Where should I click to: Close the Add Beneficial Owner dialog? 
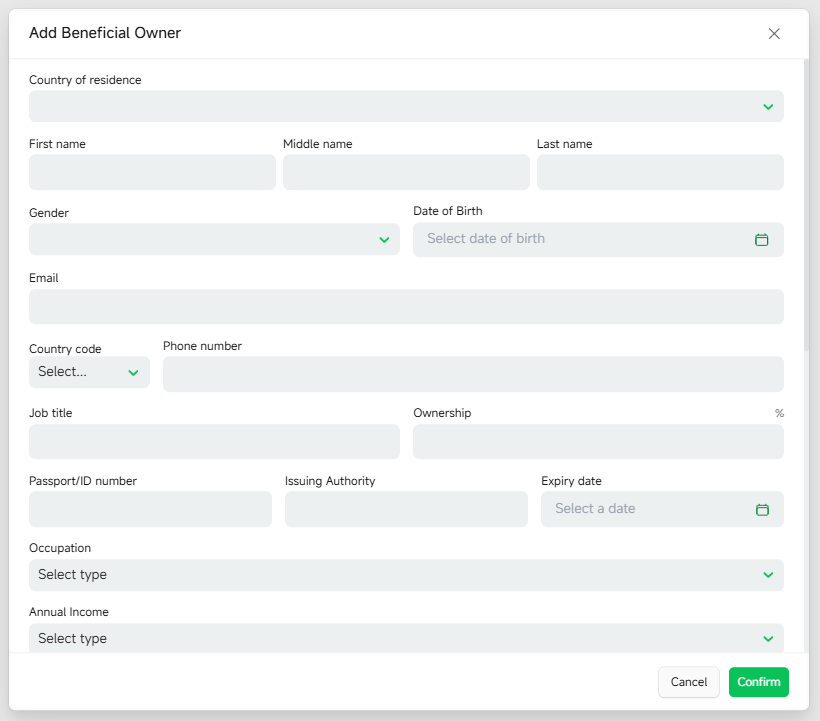click(x=774, y=33)
